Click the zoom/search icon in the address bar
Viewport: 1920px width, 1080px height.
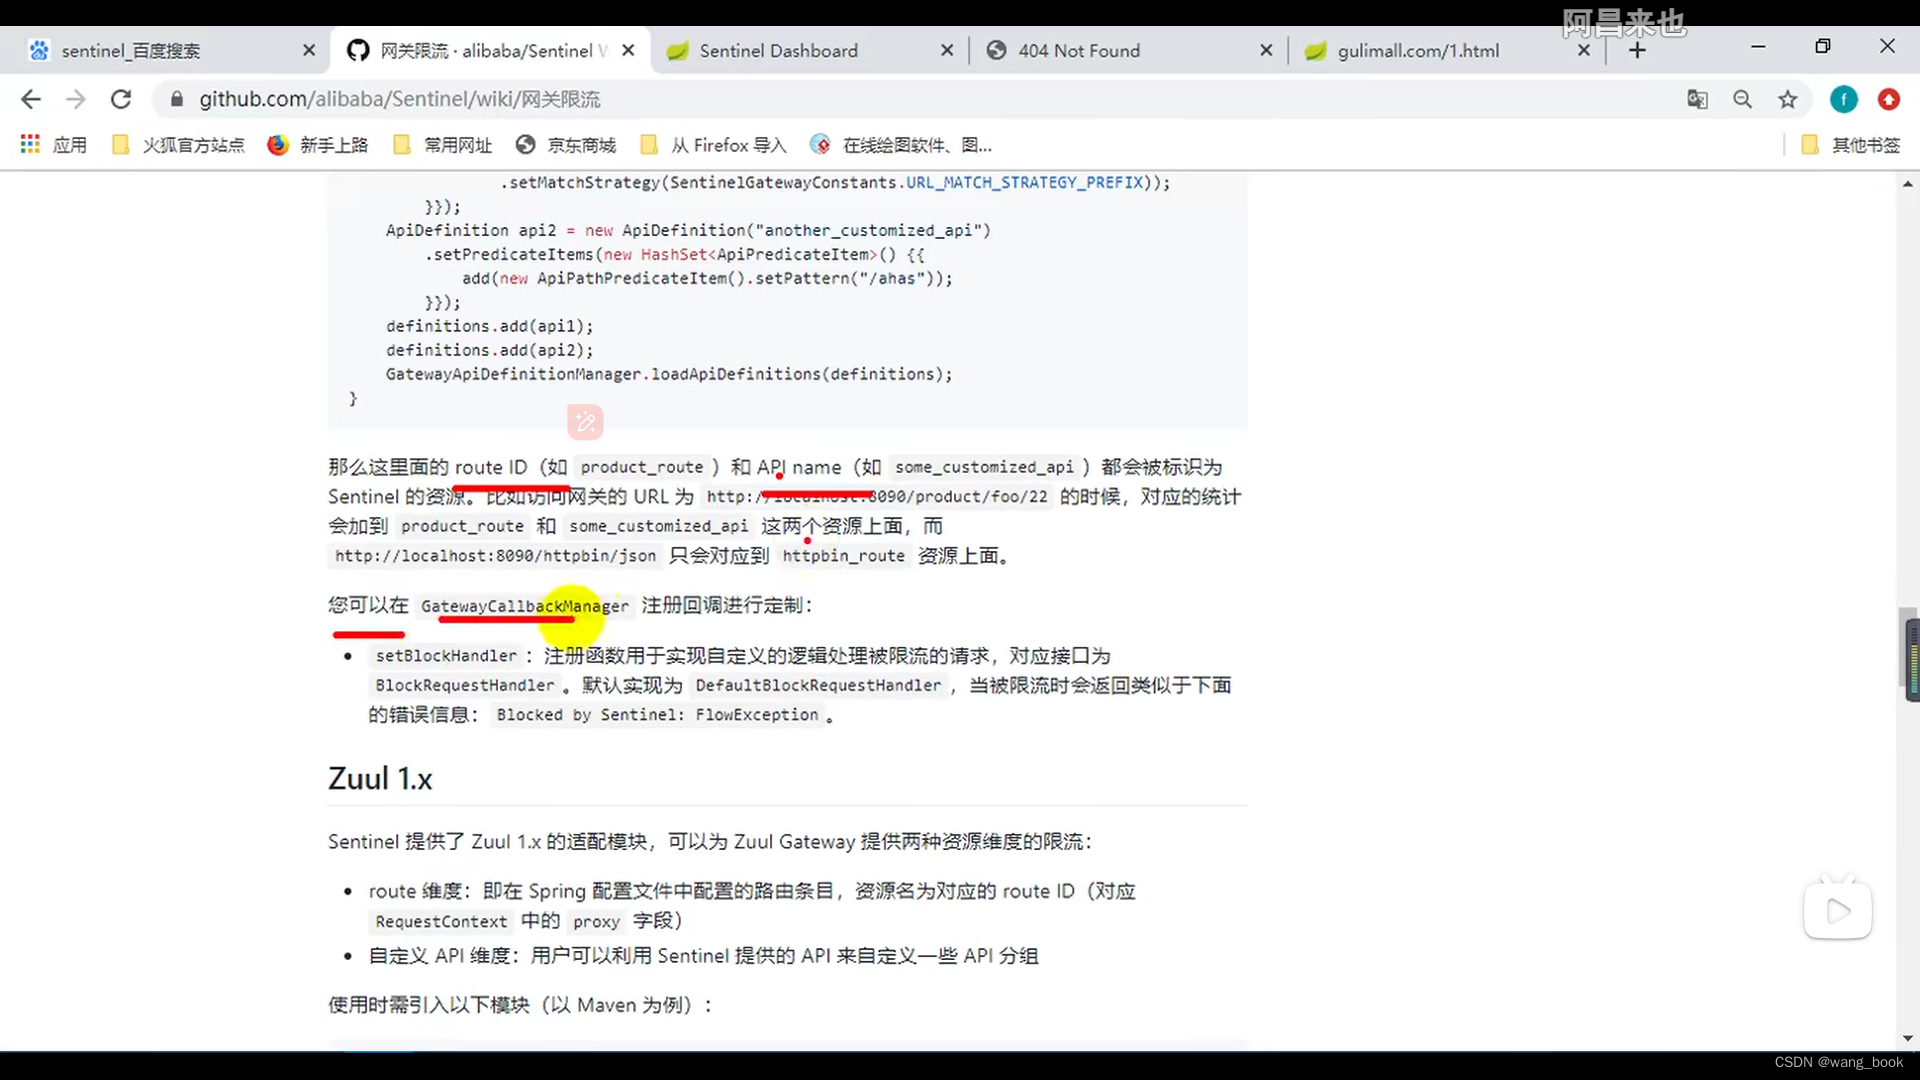tap(1743, 99)
